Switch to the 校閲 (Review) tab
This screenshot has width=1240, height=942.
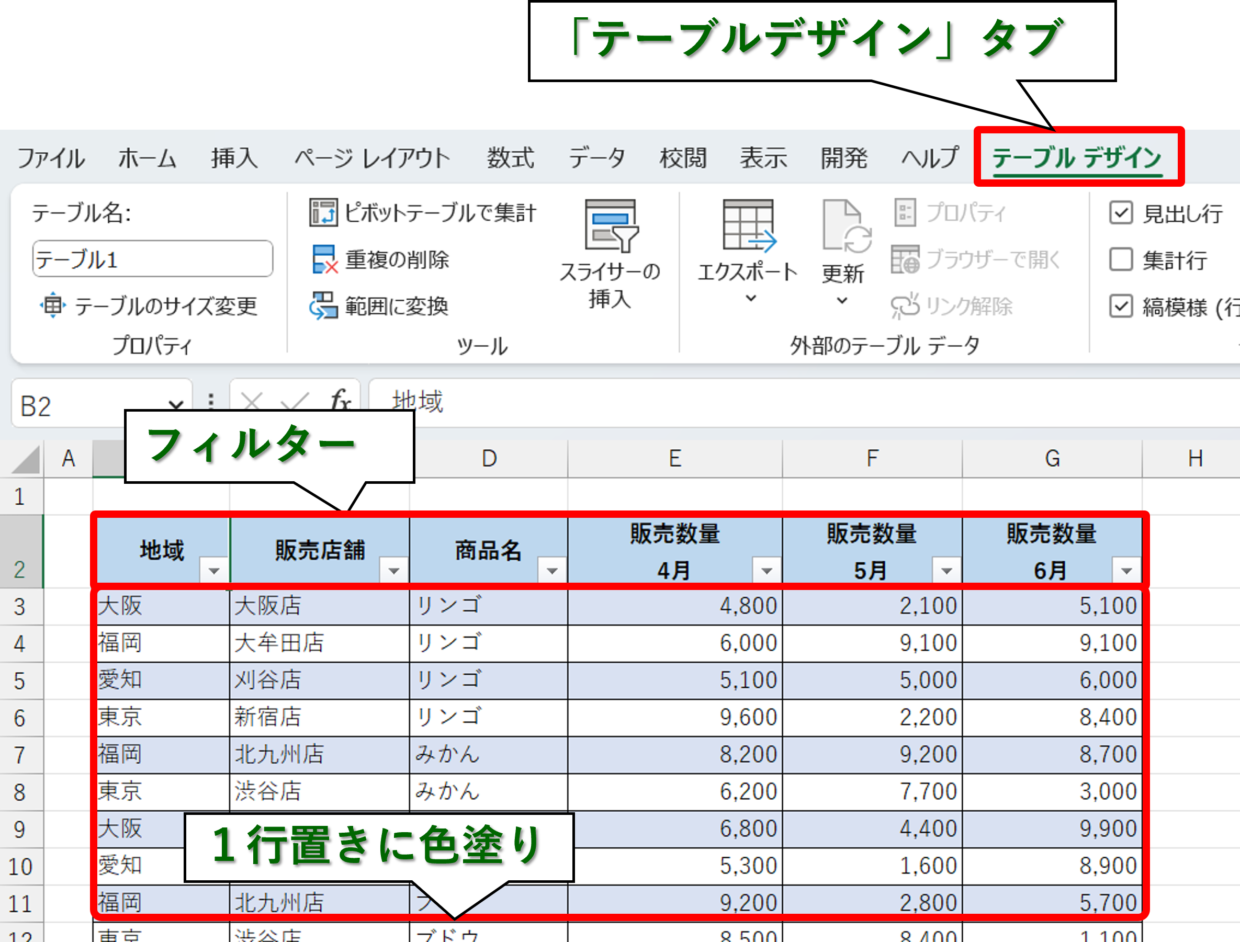pos(683,158)
